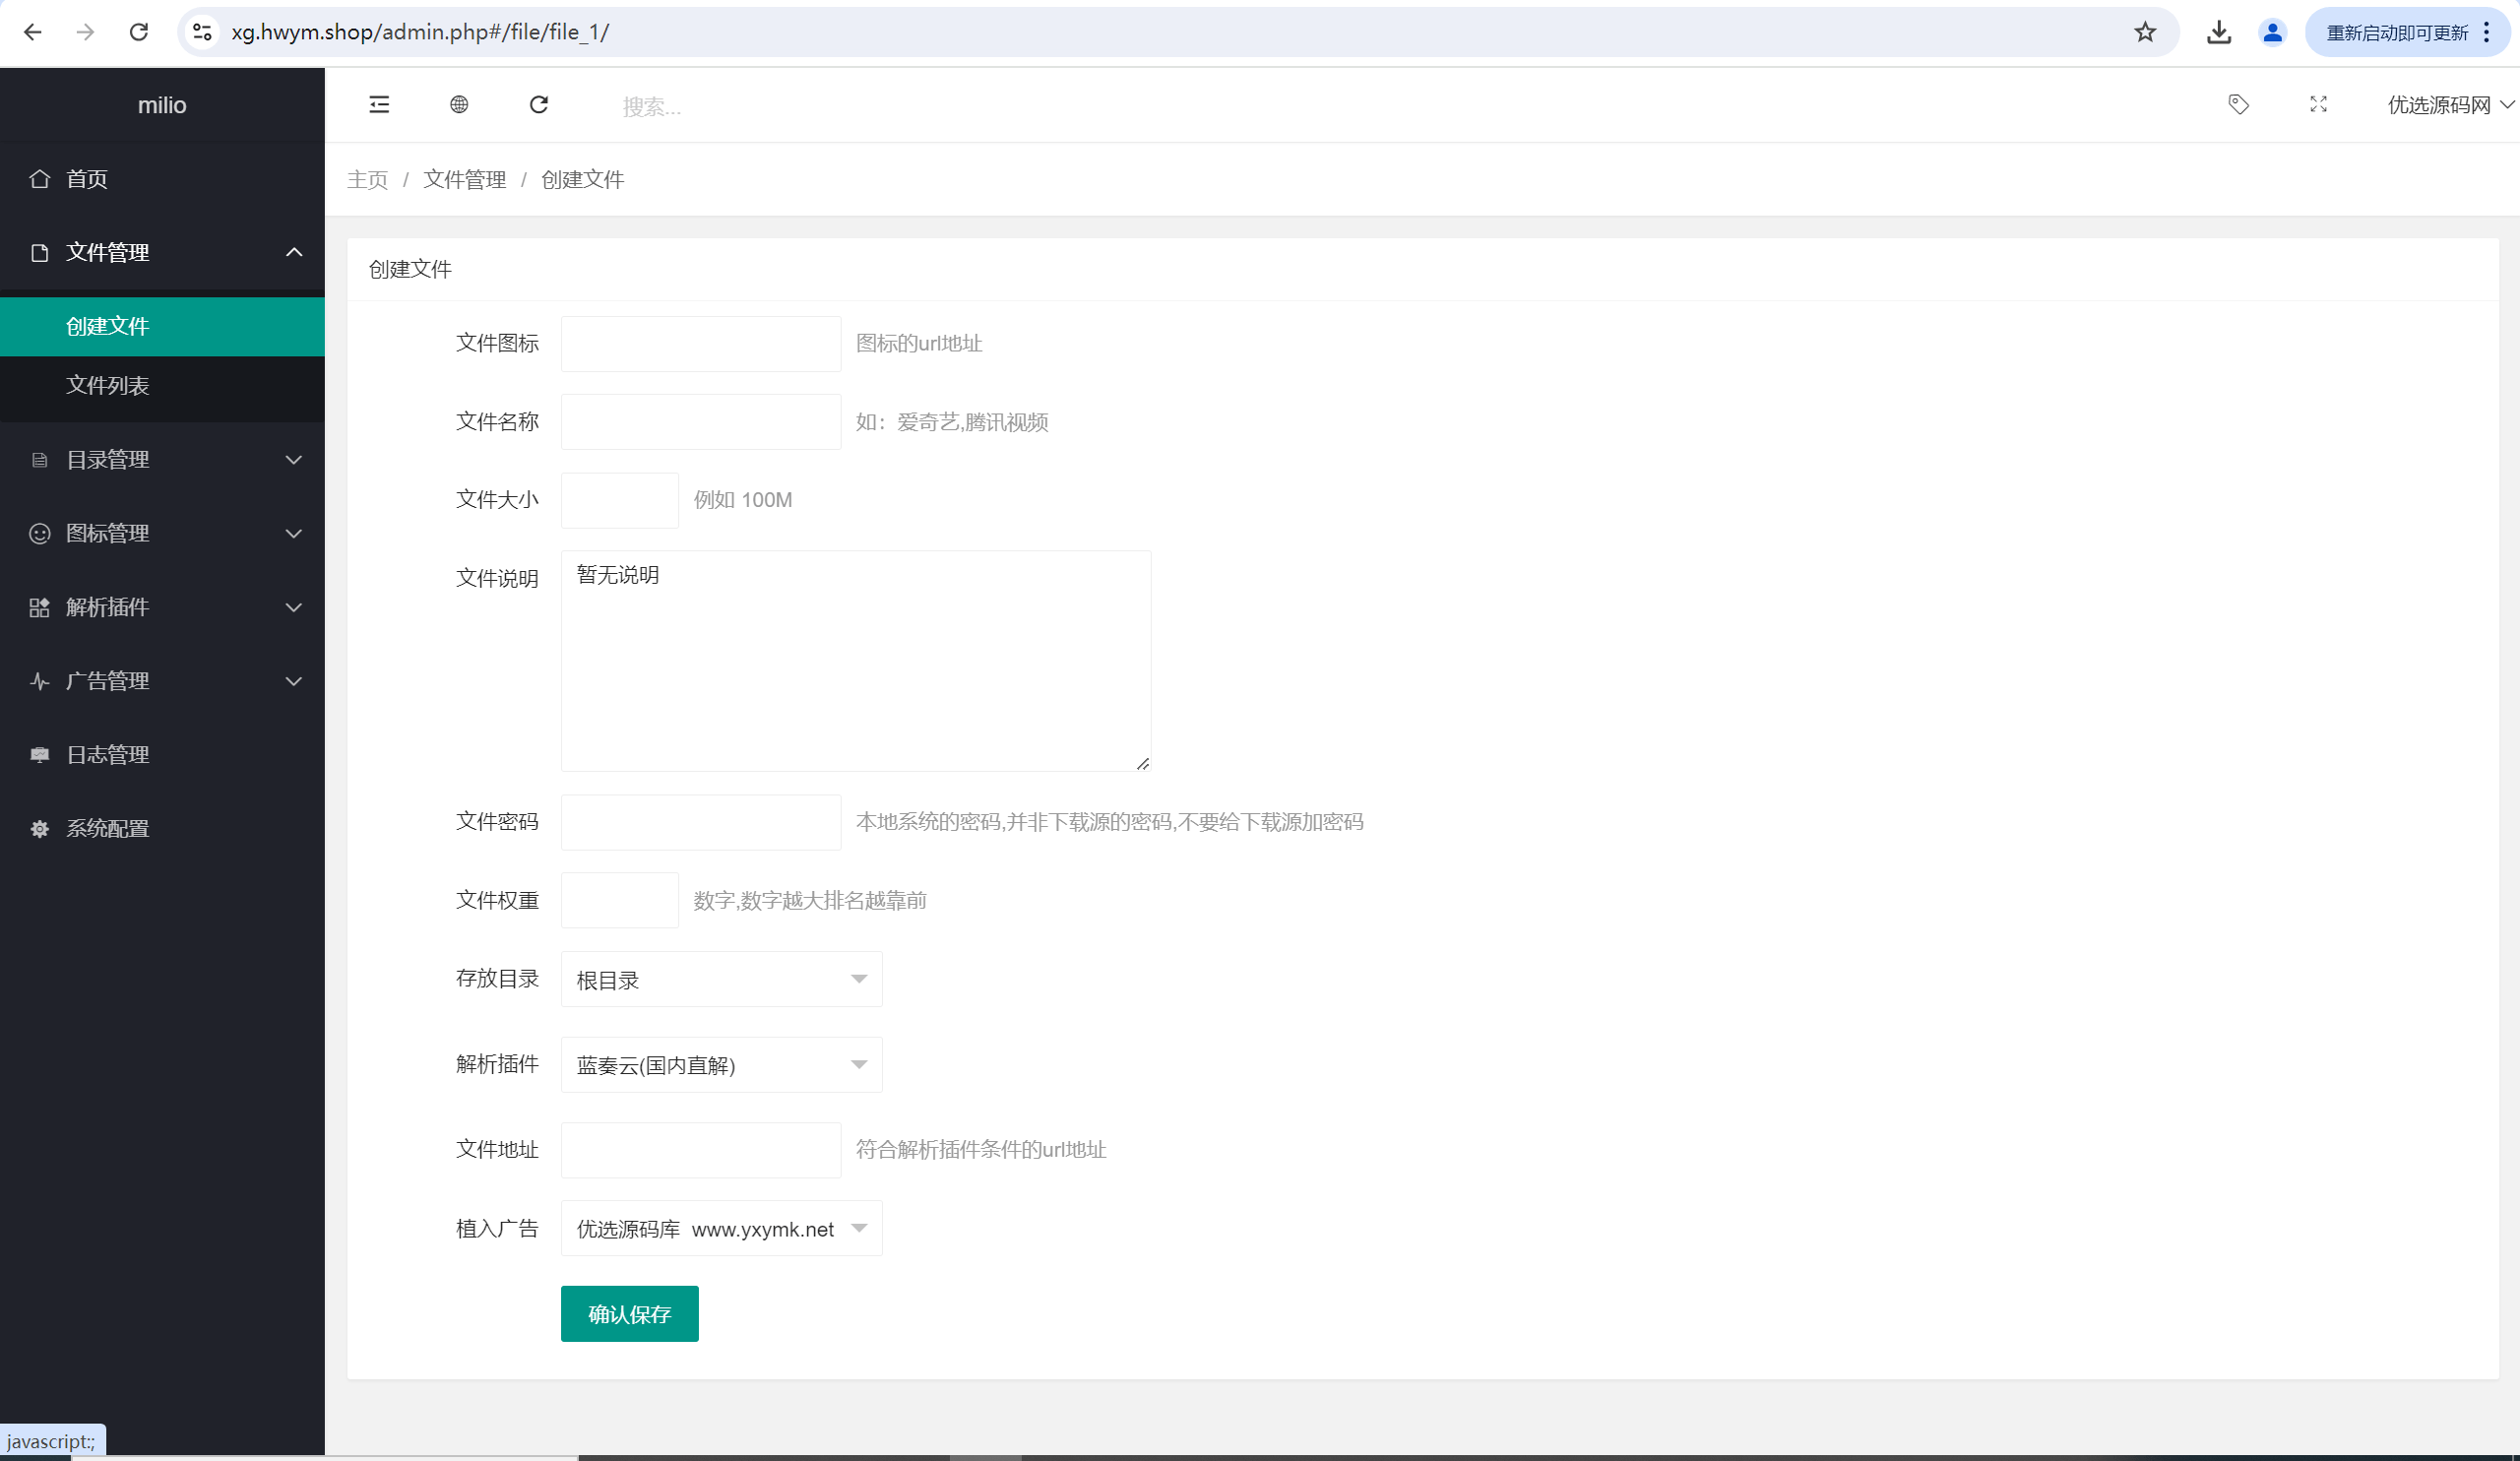Click the 文件名称 input field
This screenshot has height=1461, width=2520.
click(701, 422)
